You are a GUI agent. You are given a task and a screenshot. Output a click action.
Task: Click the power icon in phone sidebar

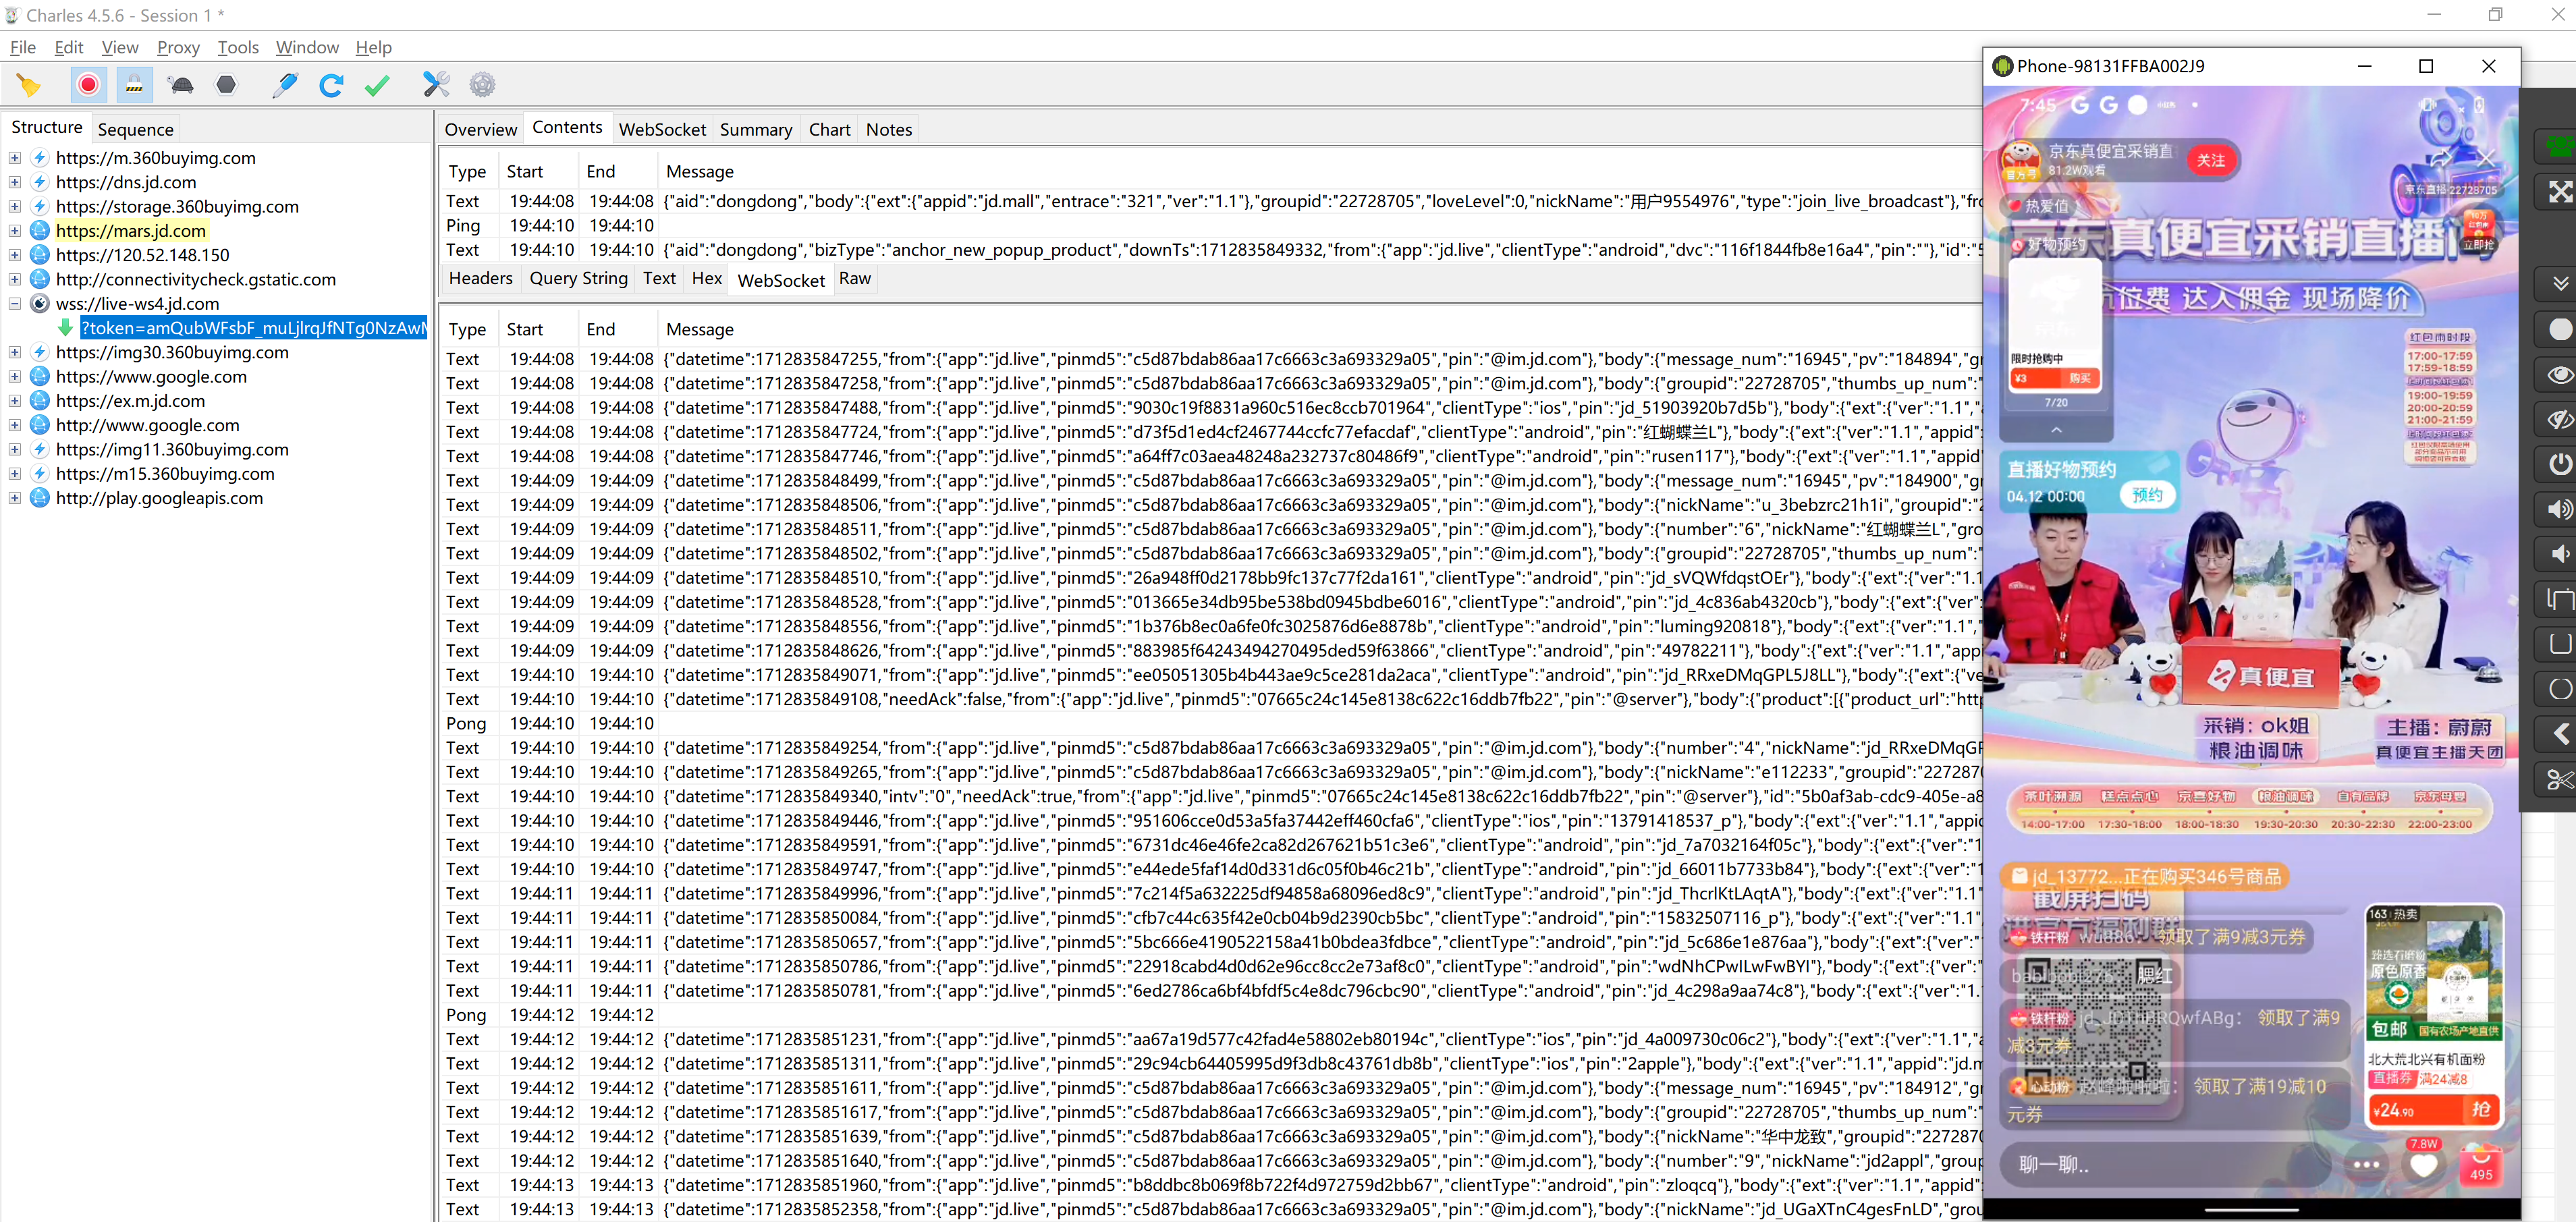click(2559, 464)
